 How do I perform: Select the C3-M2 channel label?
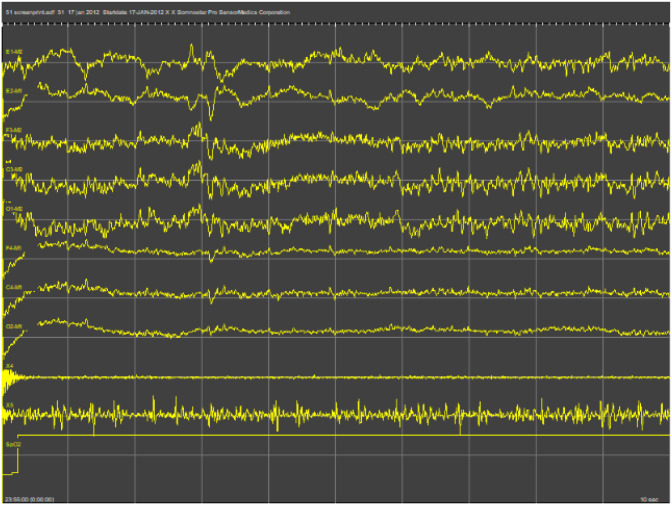coord(14,169)
